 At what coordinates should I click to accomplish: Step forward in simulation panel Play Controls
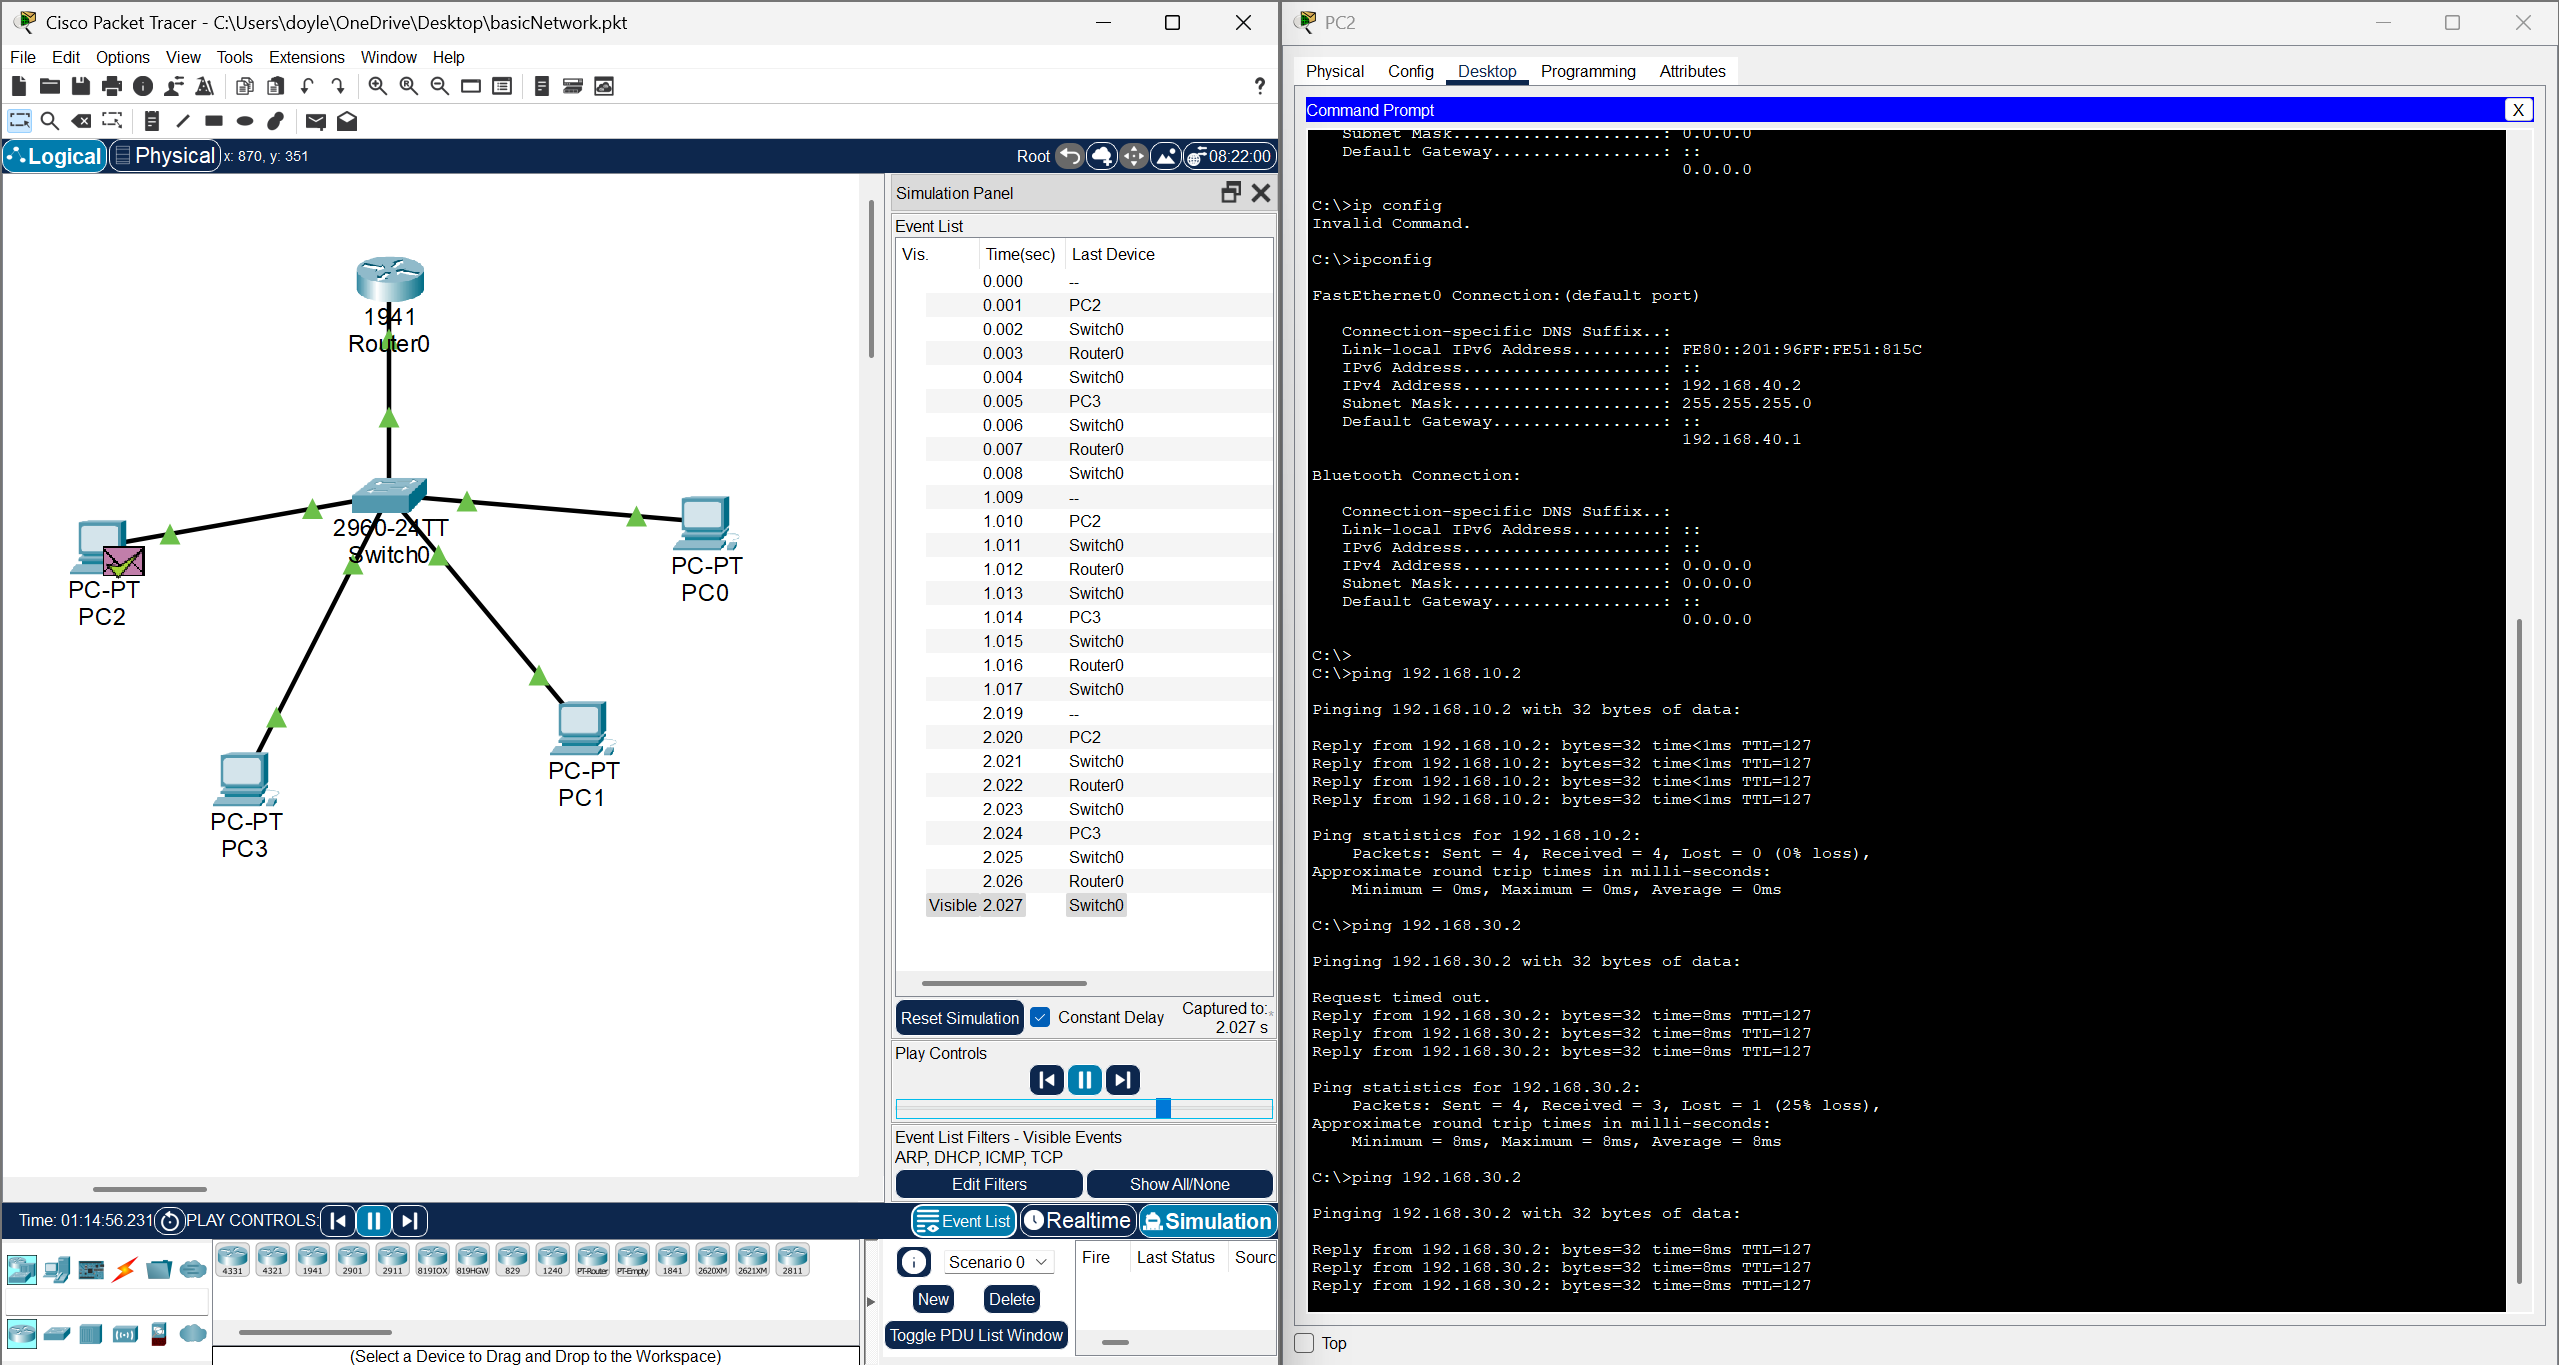[x=1122, y=1080]
